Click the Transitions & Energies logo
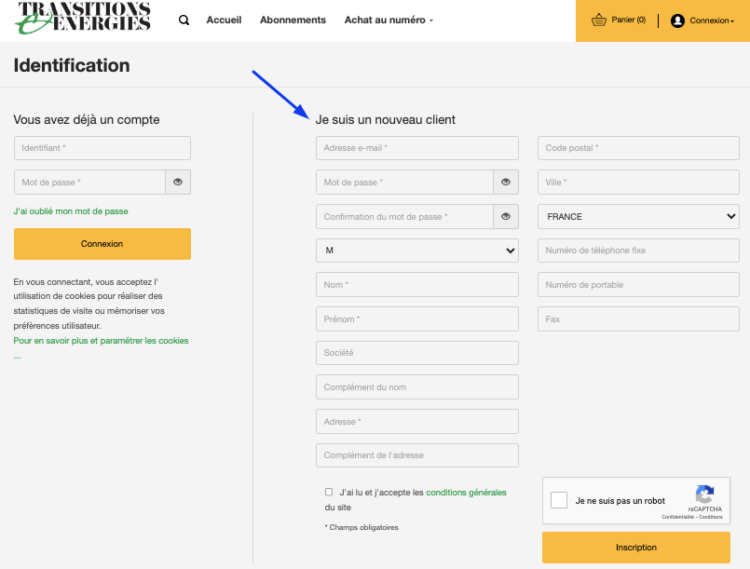Viewport: 750px width, 569px height. pos(84,17)
